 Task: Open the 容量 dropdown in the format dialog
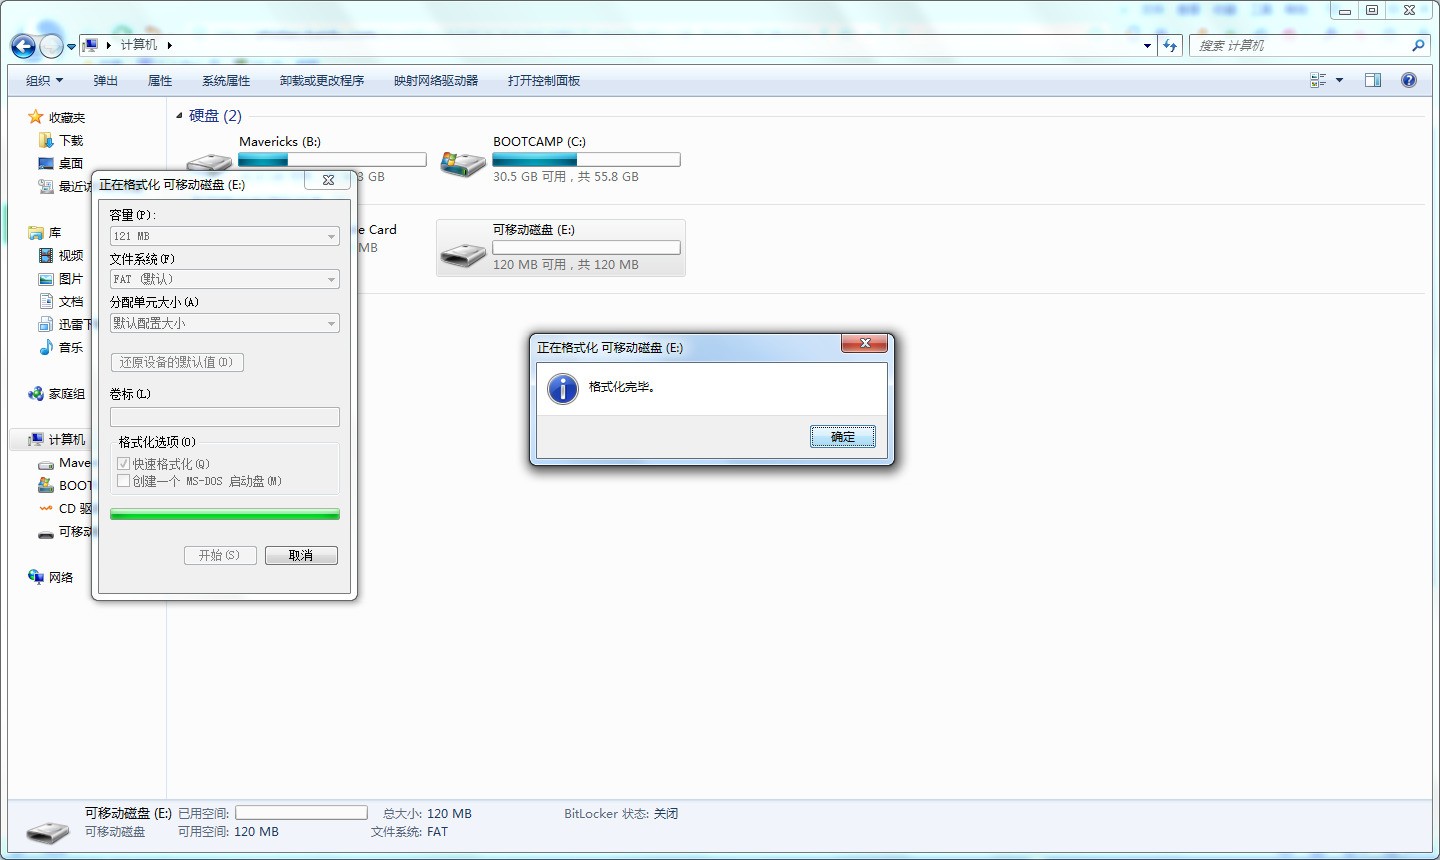click(225, 236)
